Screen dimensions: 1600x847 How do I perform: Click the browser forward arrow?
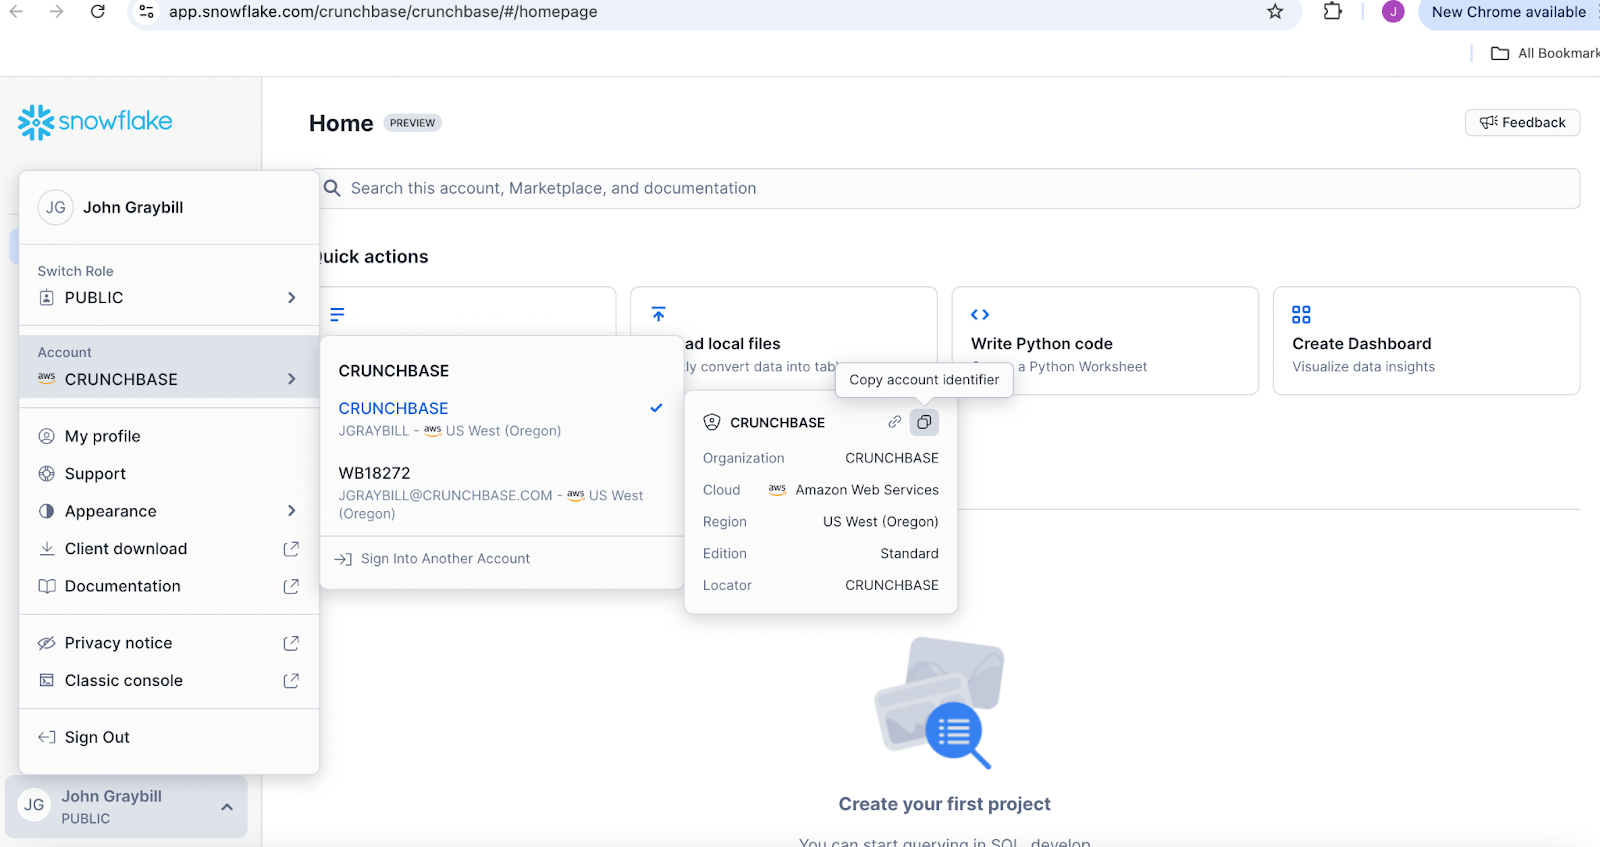click(56, 12)
